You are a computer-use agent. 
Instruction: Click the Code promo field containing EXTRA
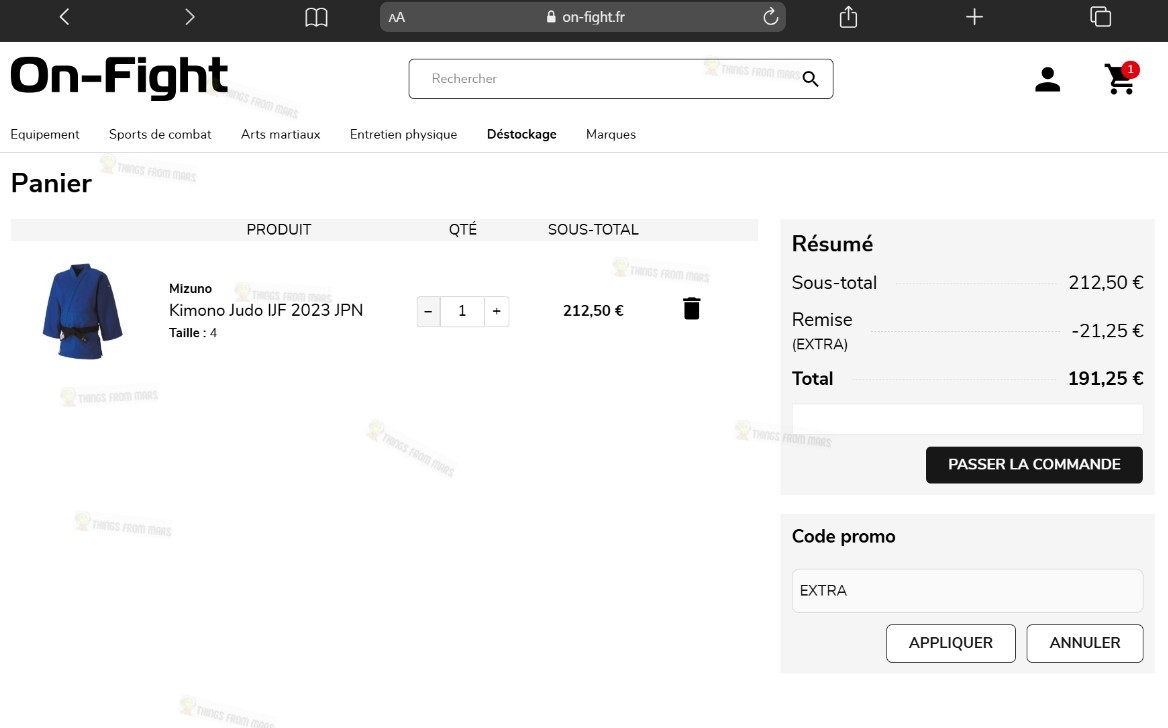pyautogui.click(x=967, y=591)
